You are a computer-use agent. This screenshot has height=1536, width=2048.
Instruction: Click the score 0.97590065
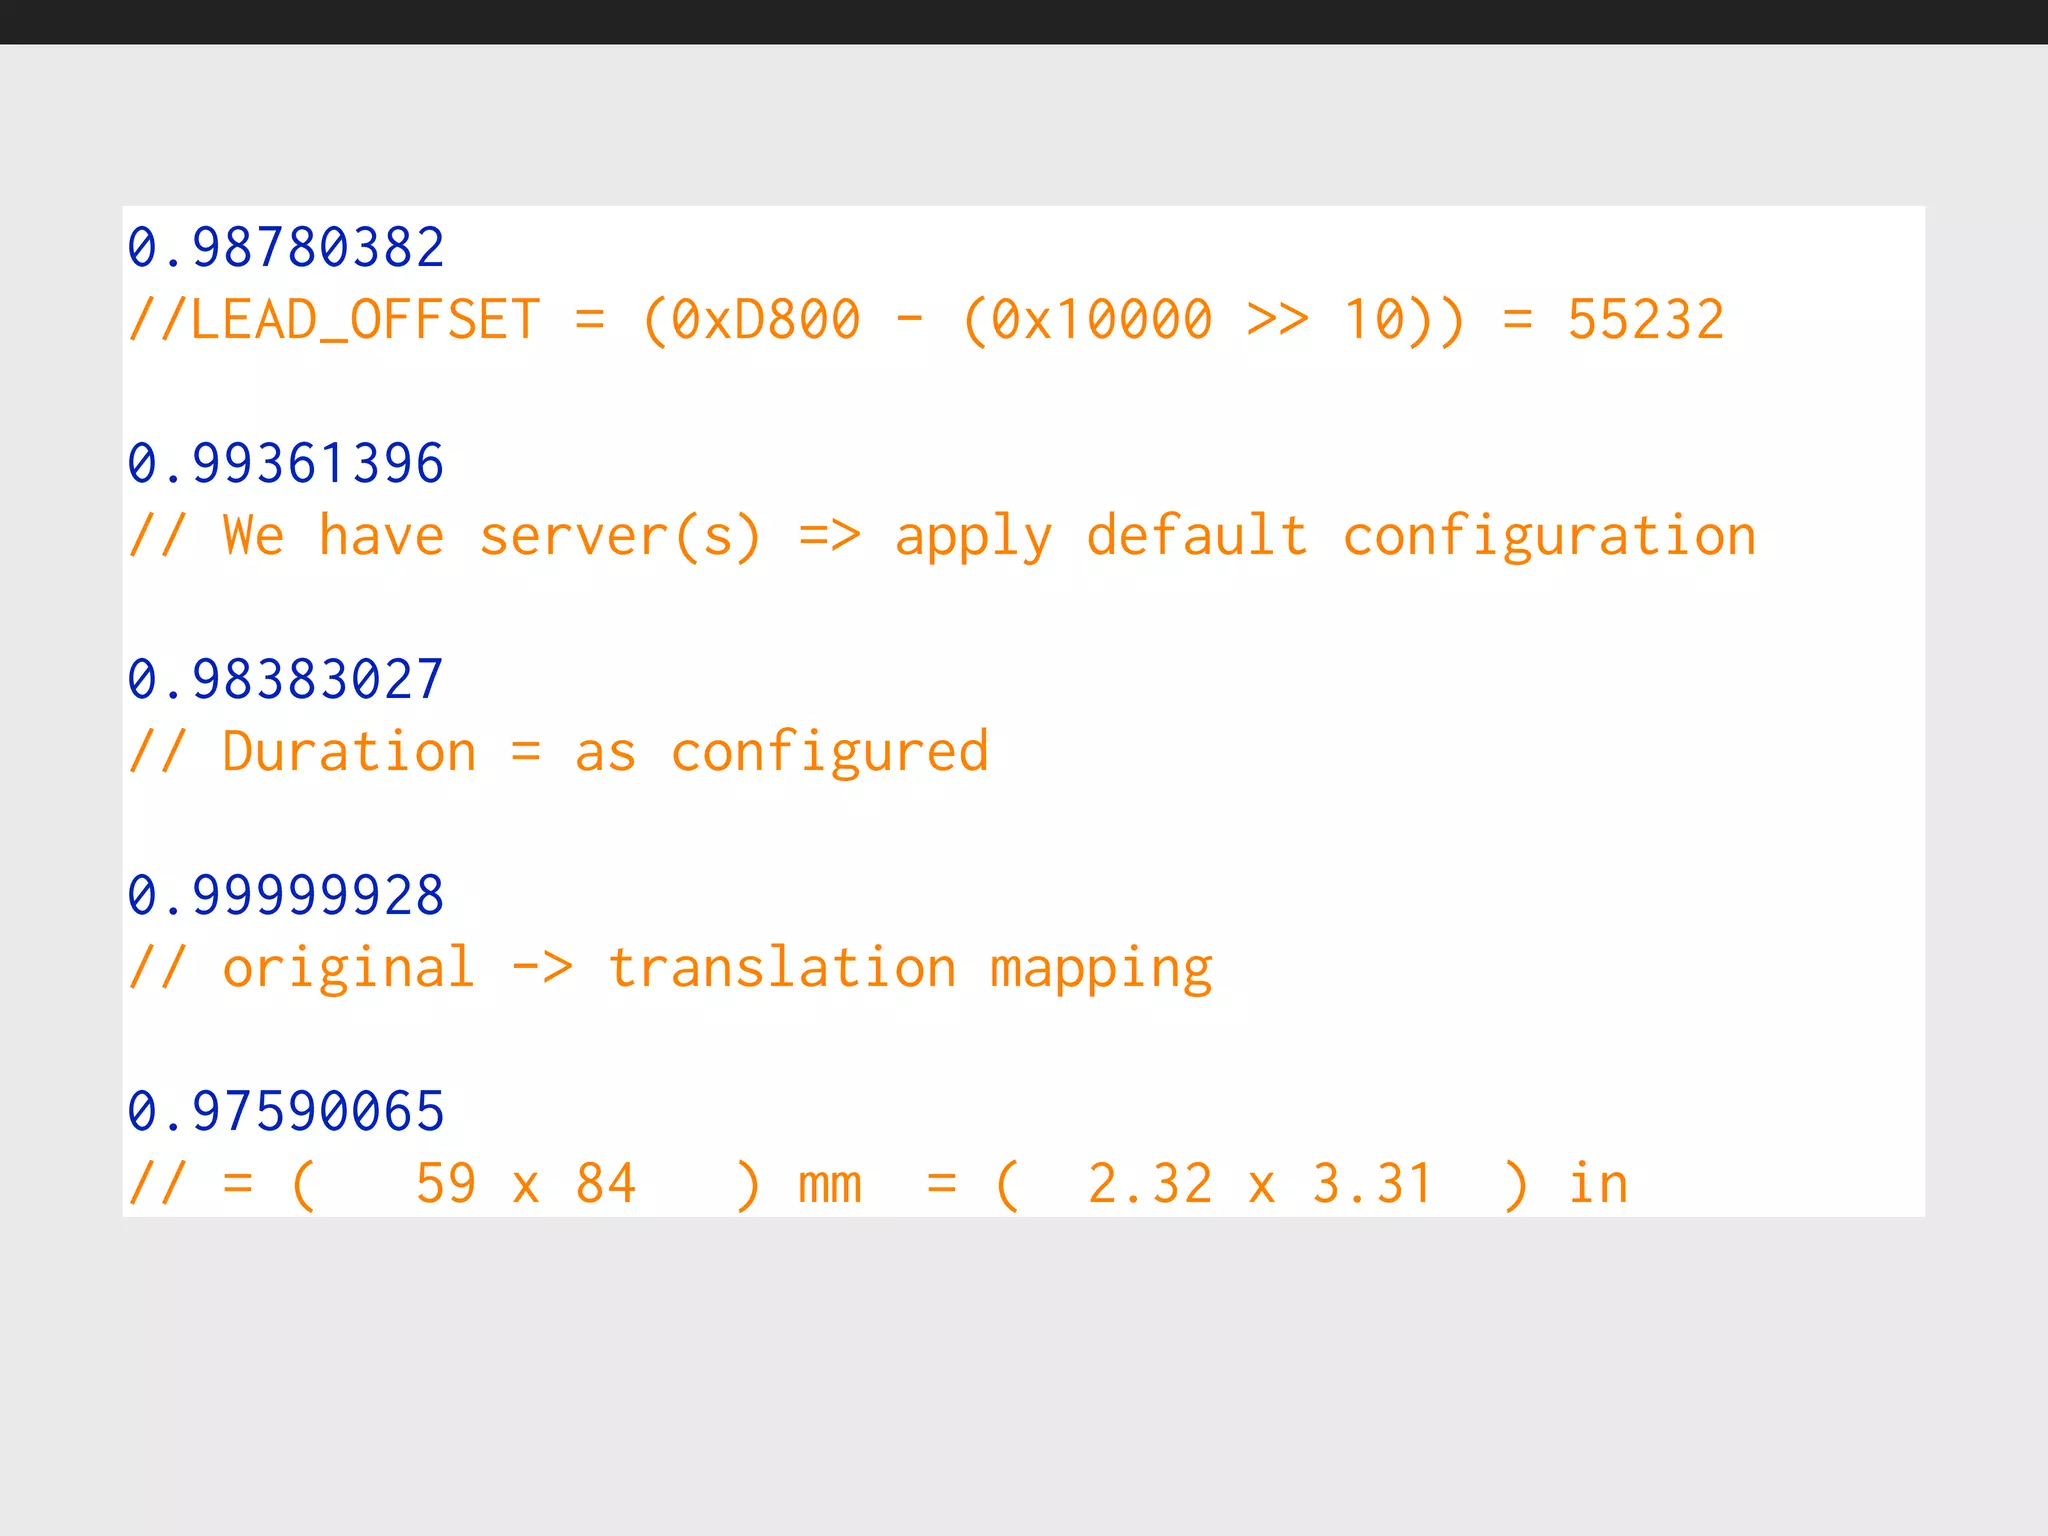coord(286,1111)
